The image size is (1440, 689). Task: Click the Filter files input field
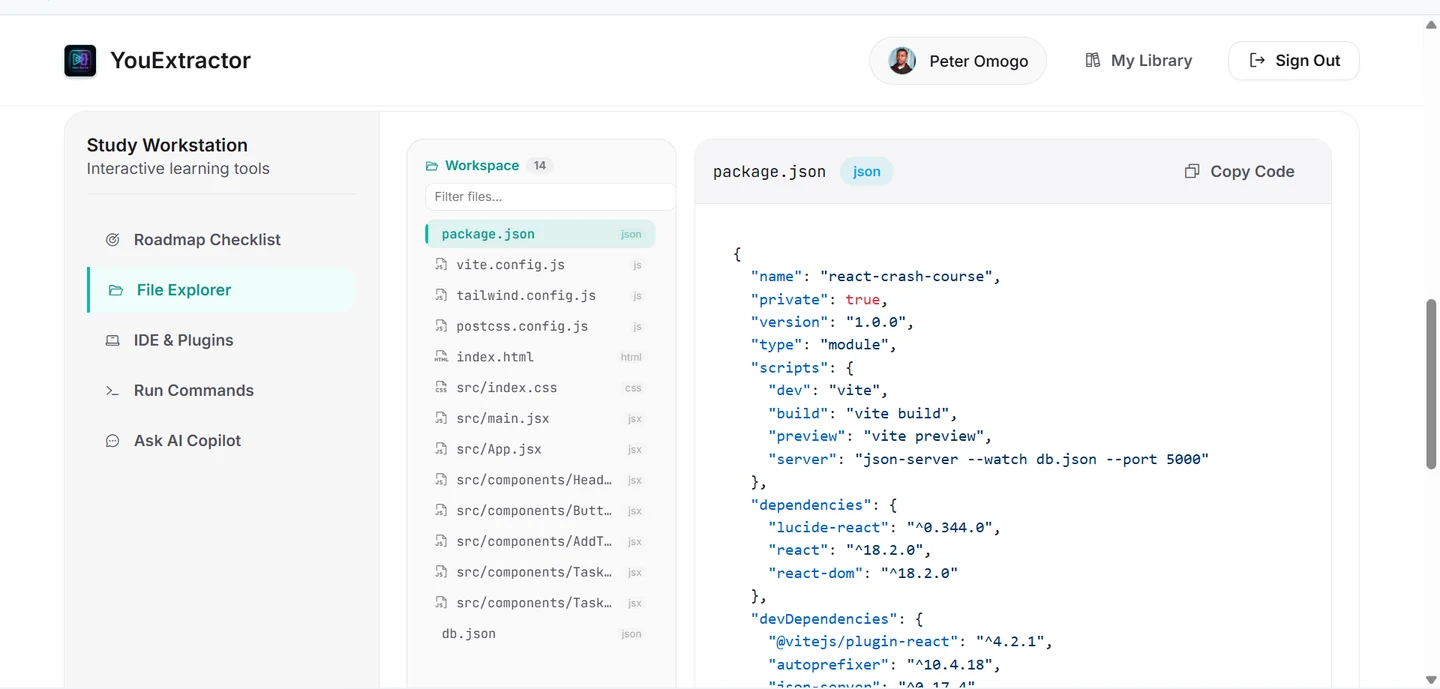[551, 196]
